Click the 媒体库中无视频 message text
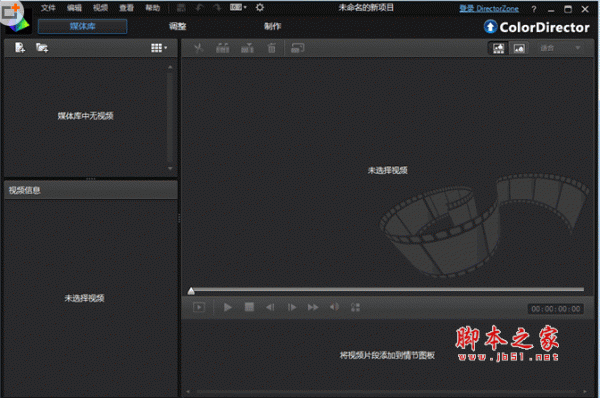 tap(85, 116)
